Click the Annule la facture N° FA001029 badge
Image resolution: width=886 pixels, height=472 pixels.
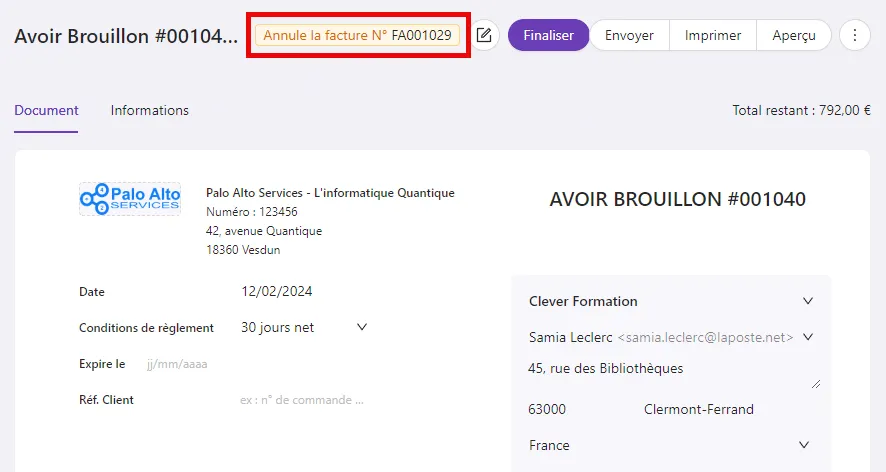click(358, 35)
